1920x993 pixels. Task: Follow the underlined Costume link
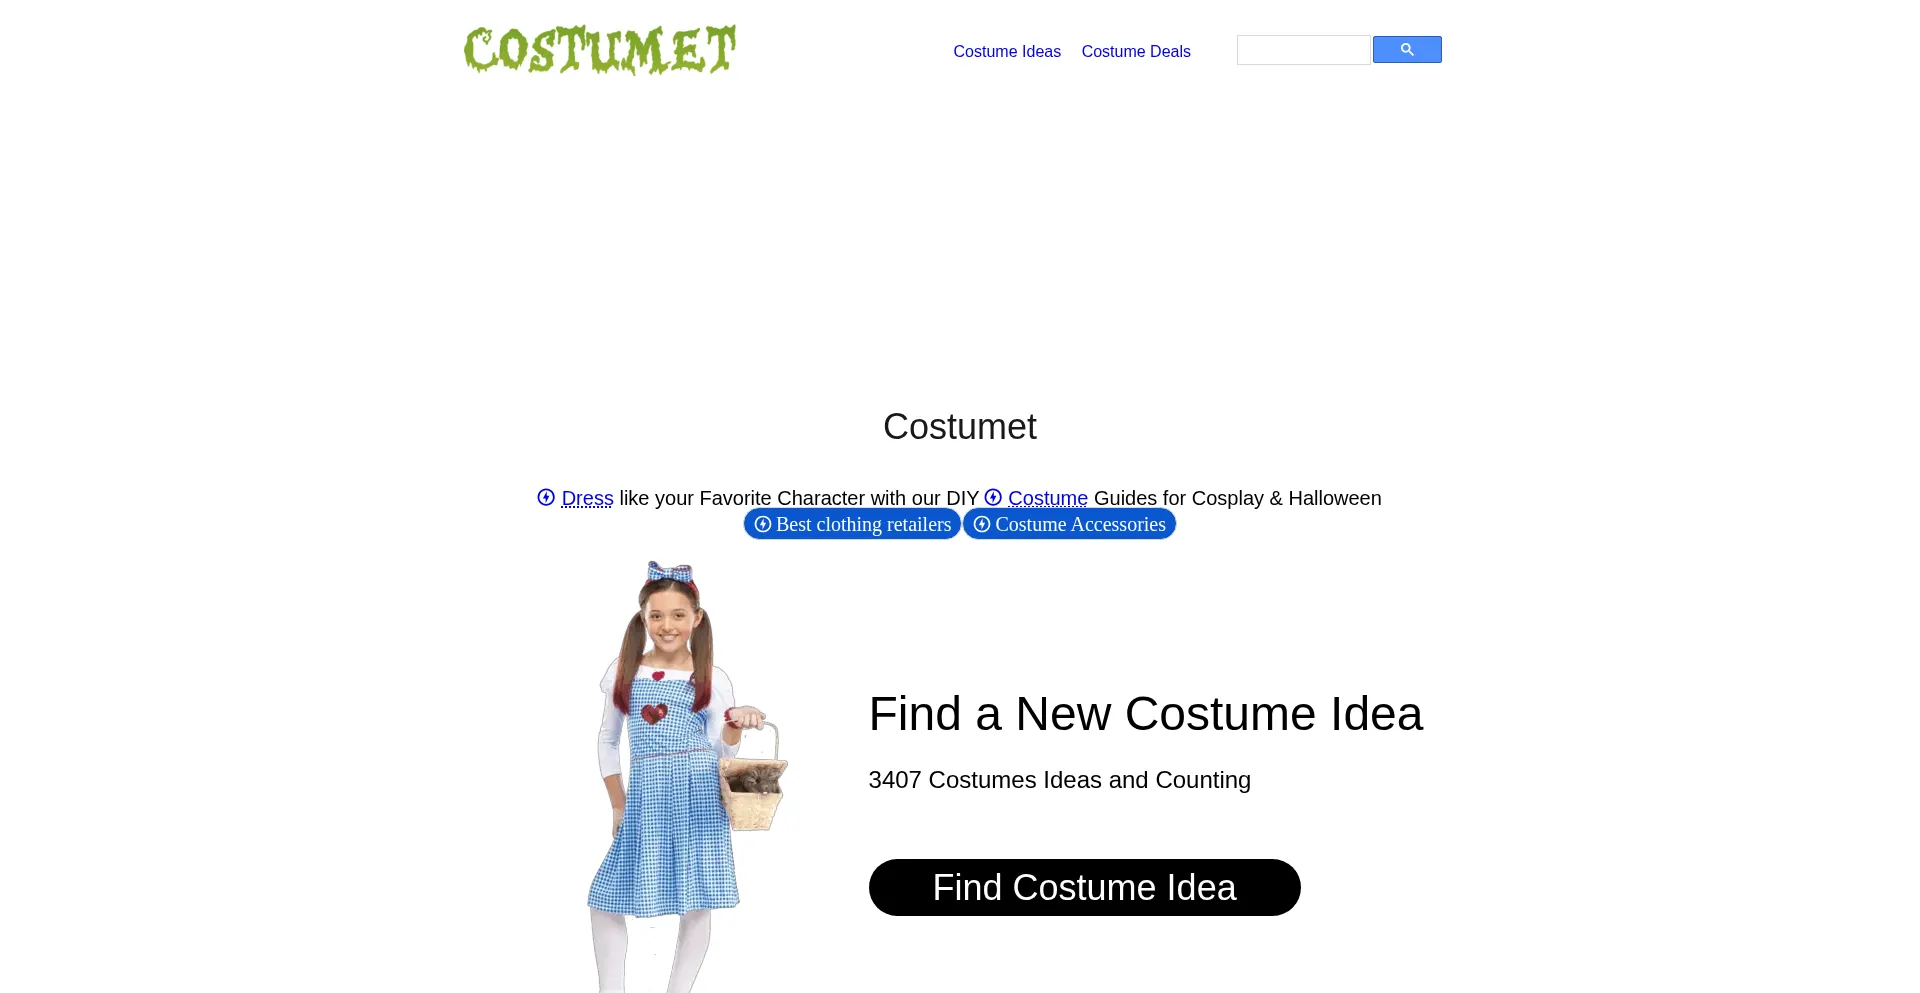tap(1047, 498)
